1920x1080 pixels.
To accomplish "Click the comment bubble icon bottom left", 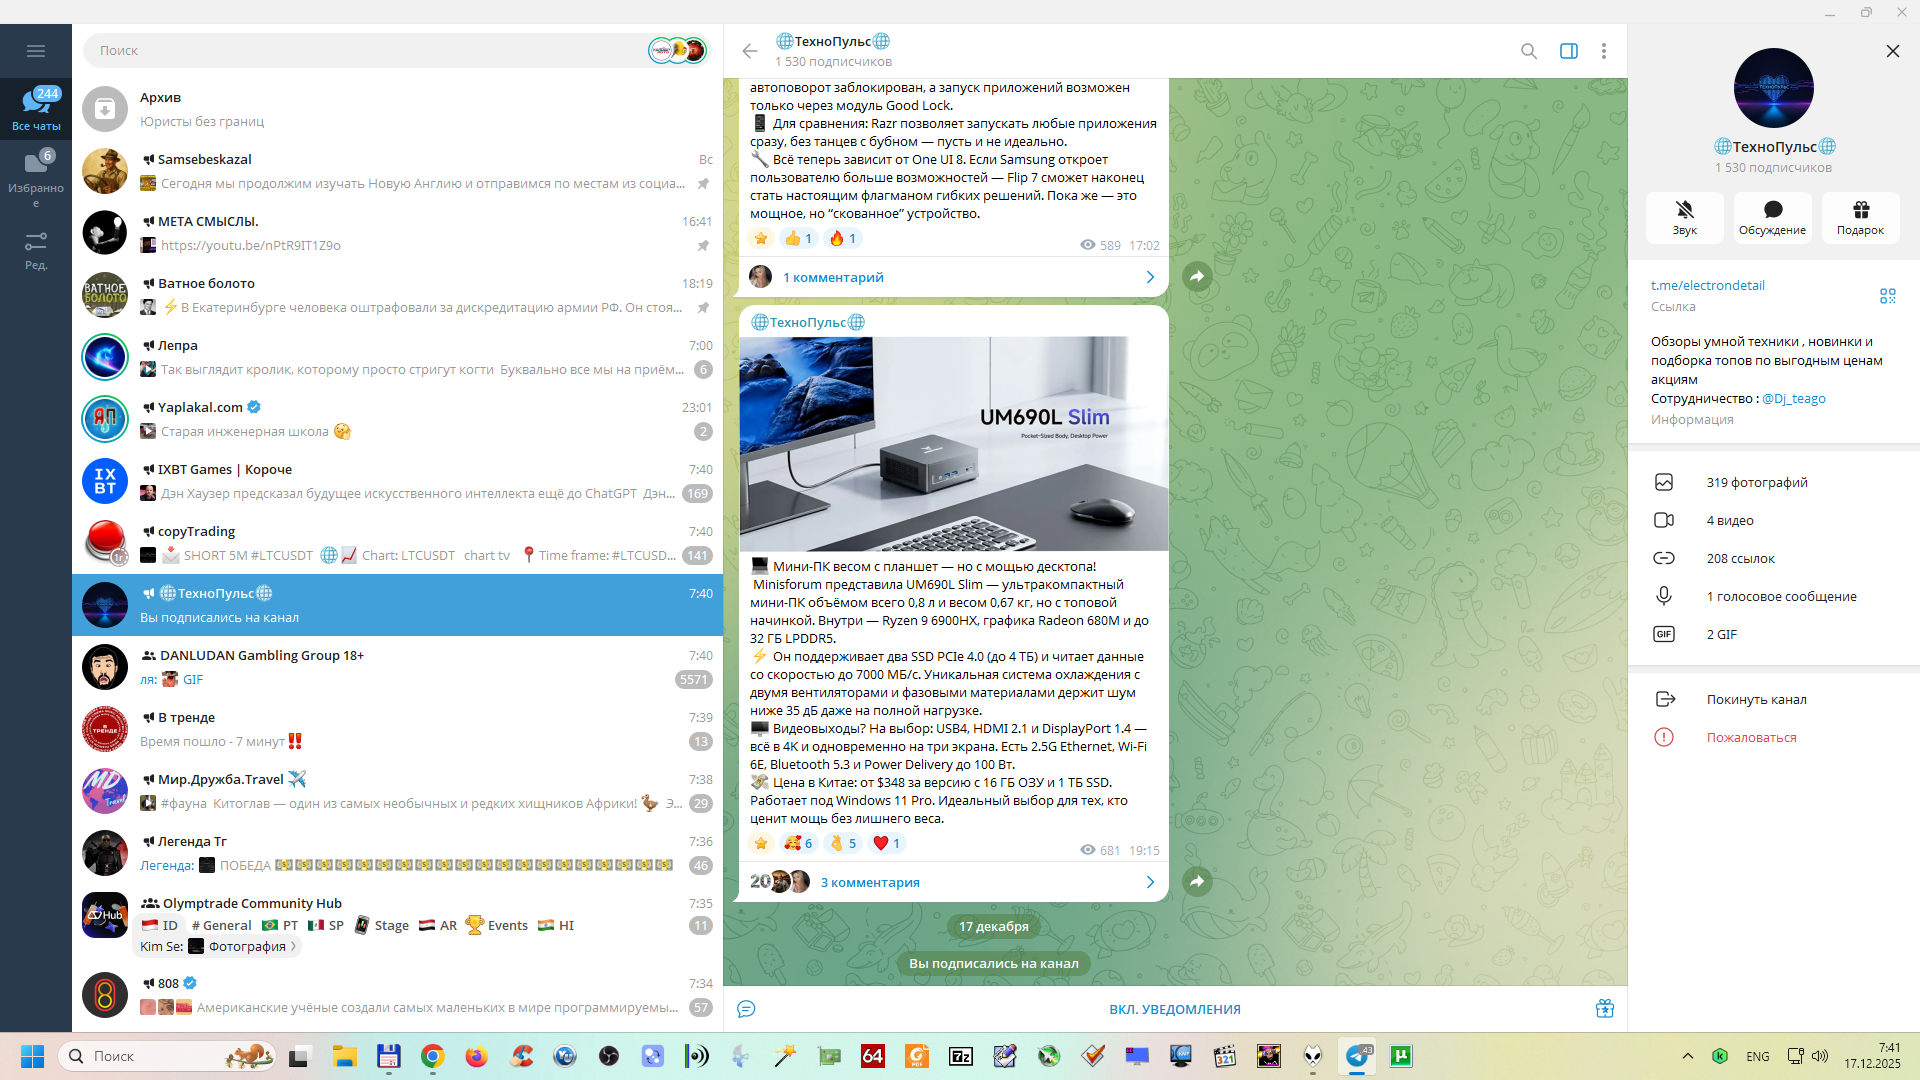I will pyautogui.click(x=746, y=1009).
